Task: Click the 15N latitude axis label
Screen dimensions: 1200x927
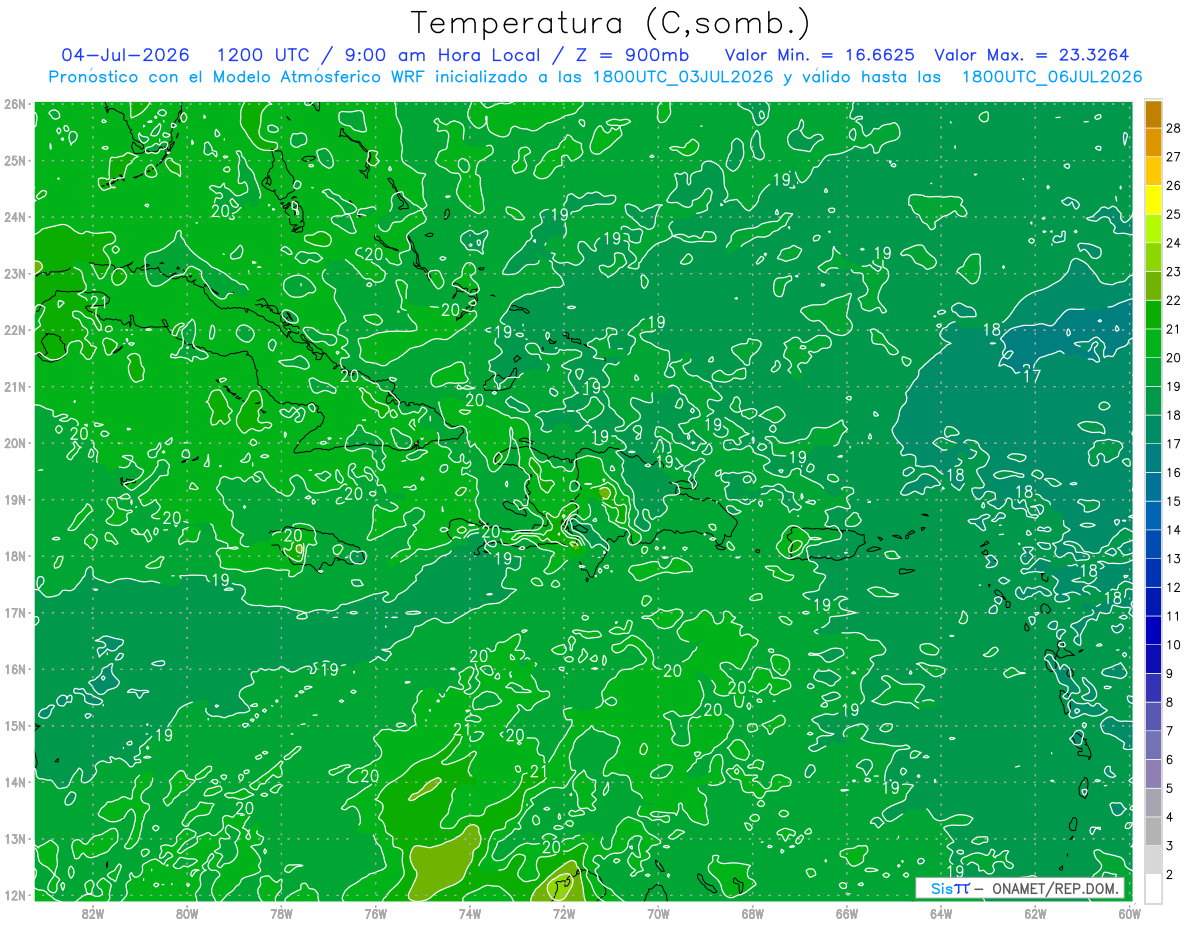Action: point(14,725)
